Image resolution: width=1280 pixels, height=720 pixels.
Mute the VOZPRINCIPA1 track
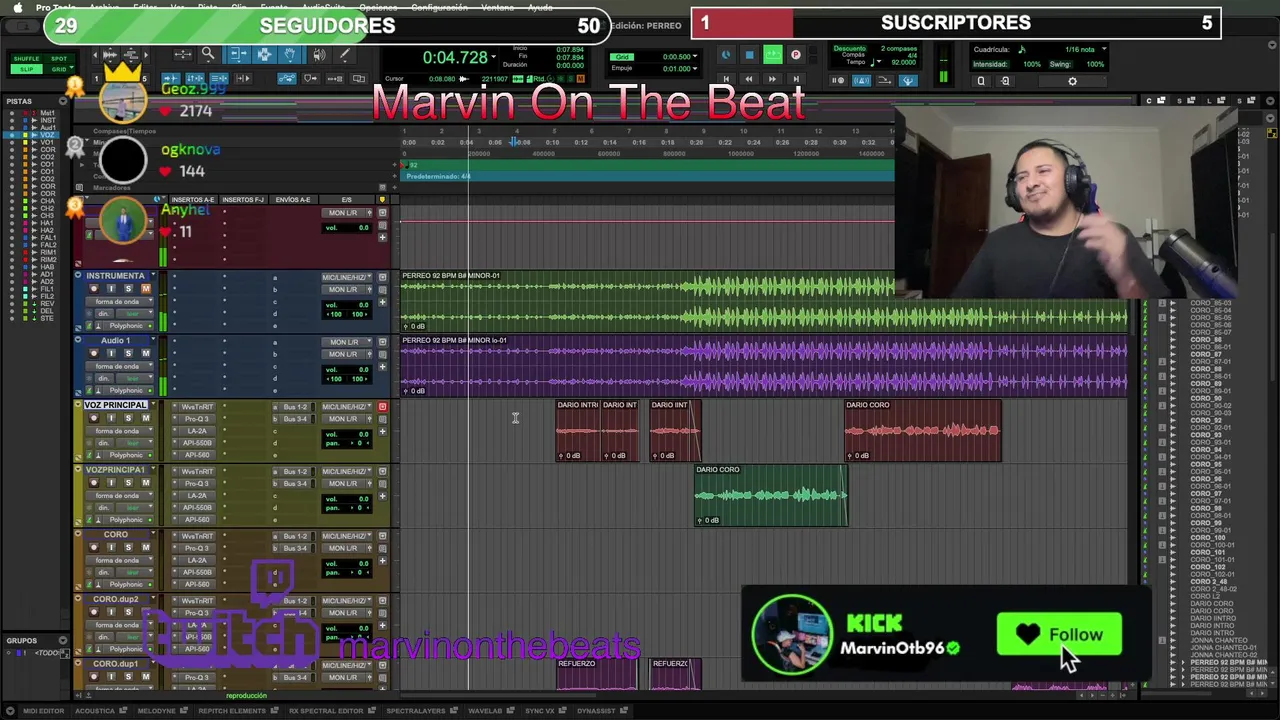pos(145,482)
